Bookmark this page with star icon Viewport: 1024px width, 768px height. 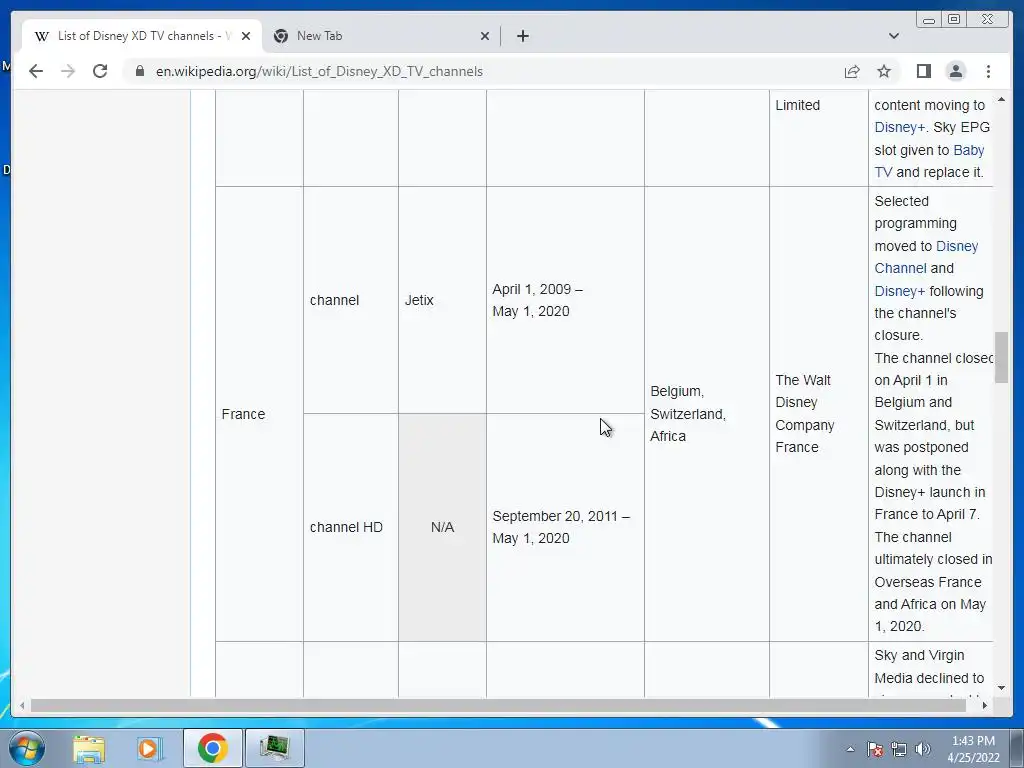click(x=884, y=71)
